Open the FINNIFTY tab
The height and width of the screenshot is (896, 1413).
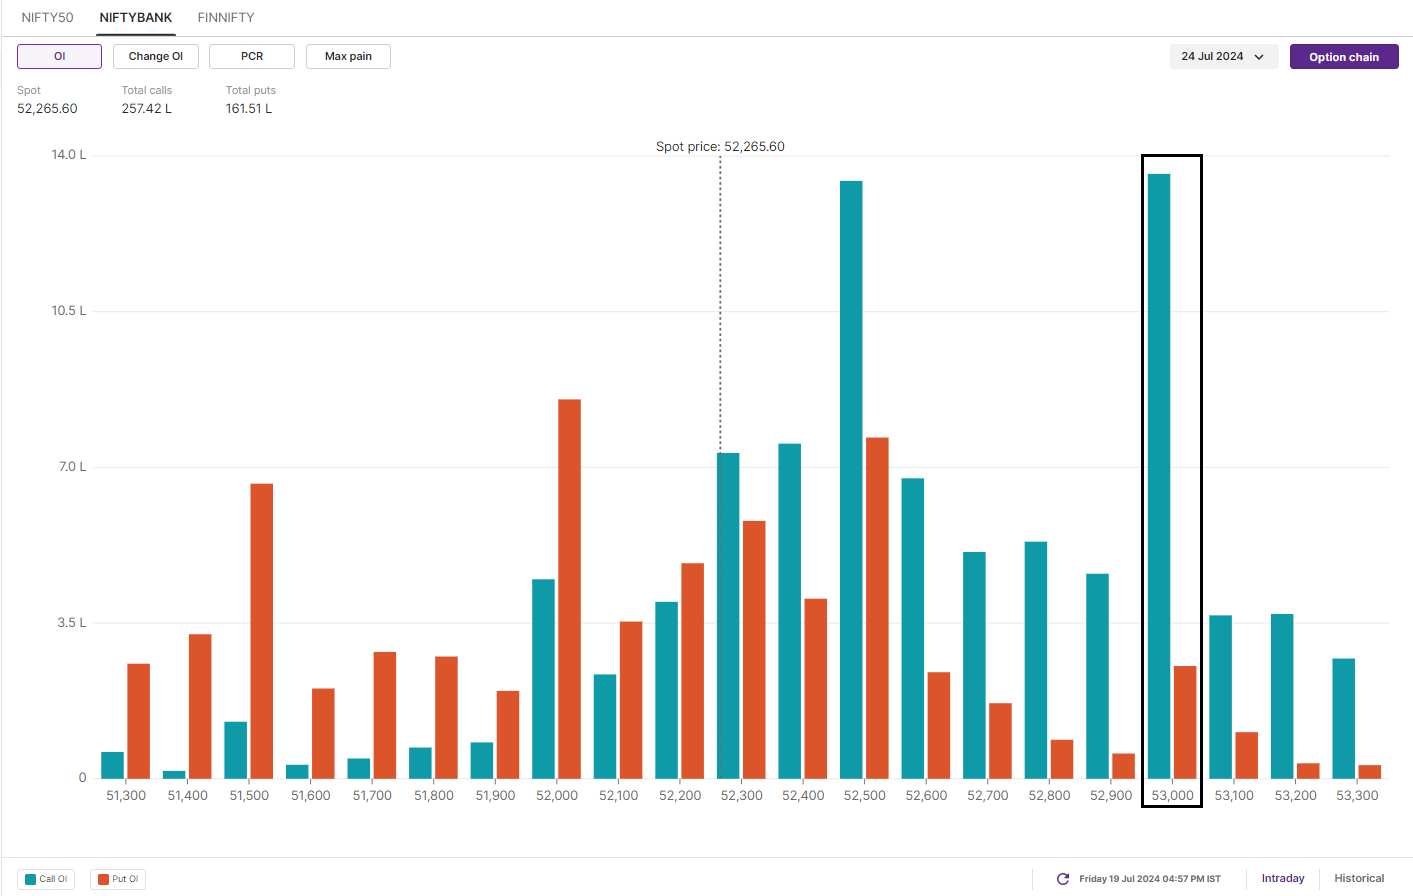pyautogui.click(x=226, y=17)
